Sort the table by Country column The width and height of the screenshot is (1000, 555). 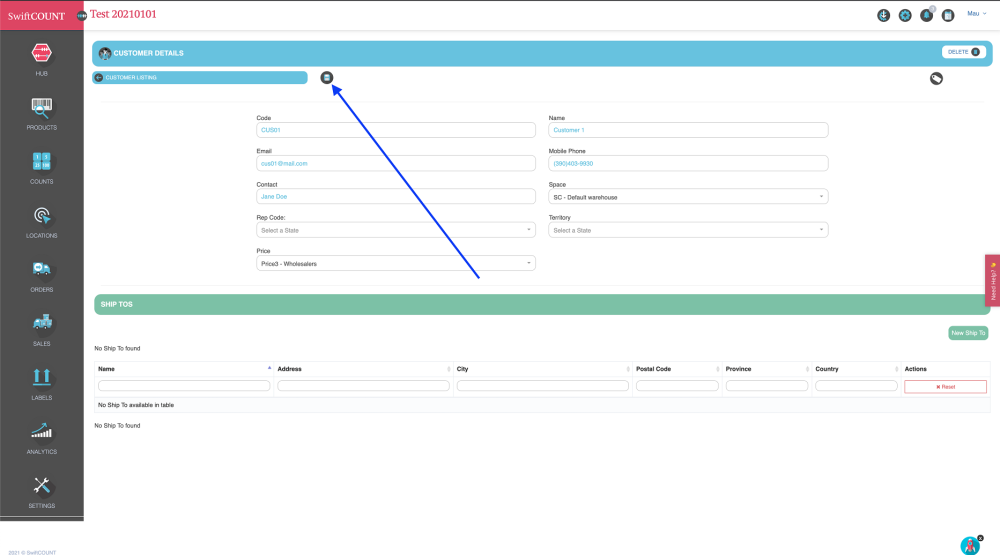pos(856,369)
